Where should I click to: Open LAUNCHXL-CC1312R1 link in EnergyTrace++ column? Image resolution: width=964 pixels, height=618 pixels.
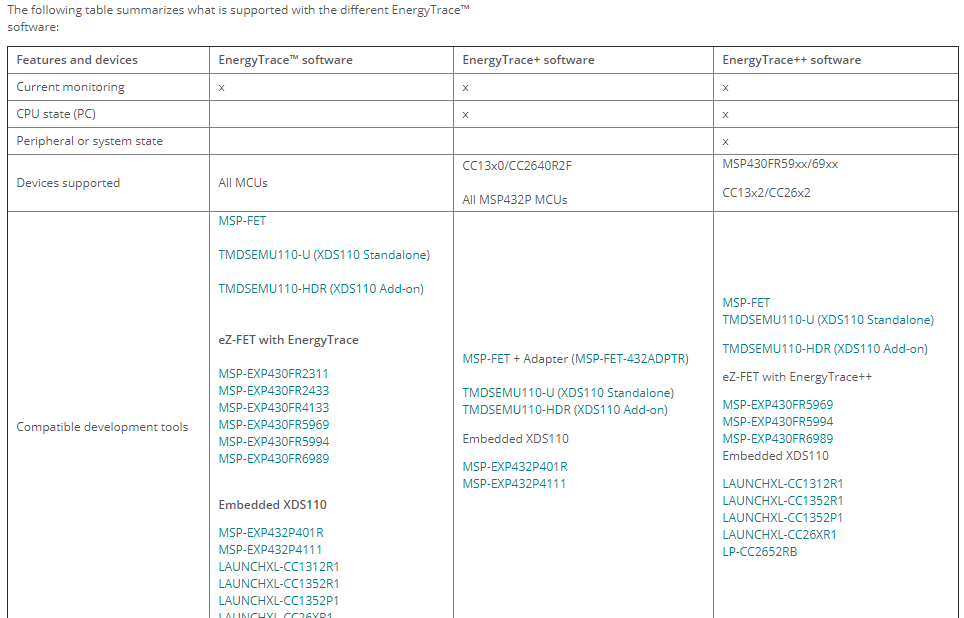click(x=783, y=484)
